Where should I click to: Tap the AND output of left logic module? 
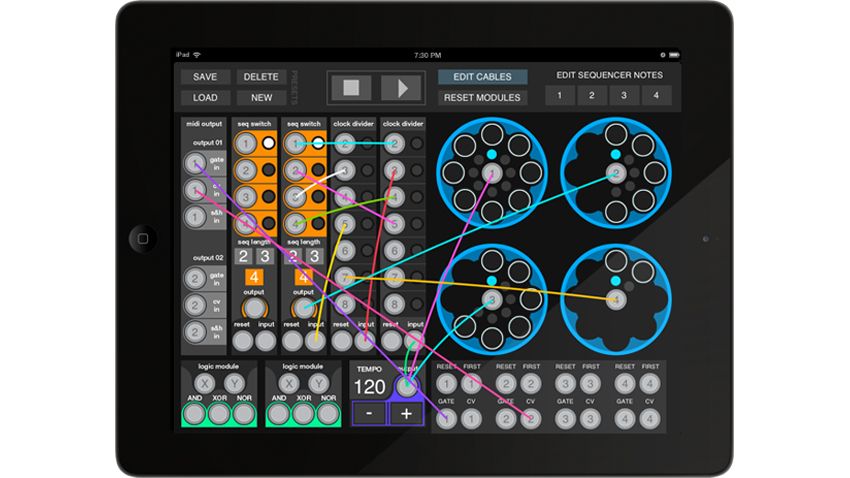coord(194,414)
